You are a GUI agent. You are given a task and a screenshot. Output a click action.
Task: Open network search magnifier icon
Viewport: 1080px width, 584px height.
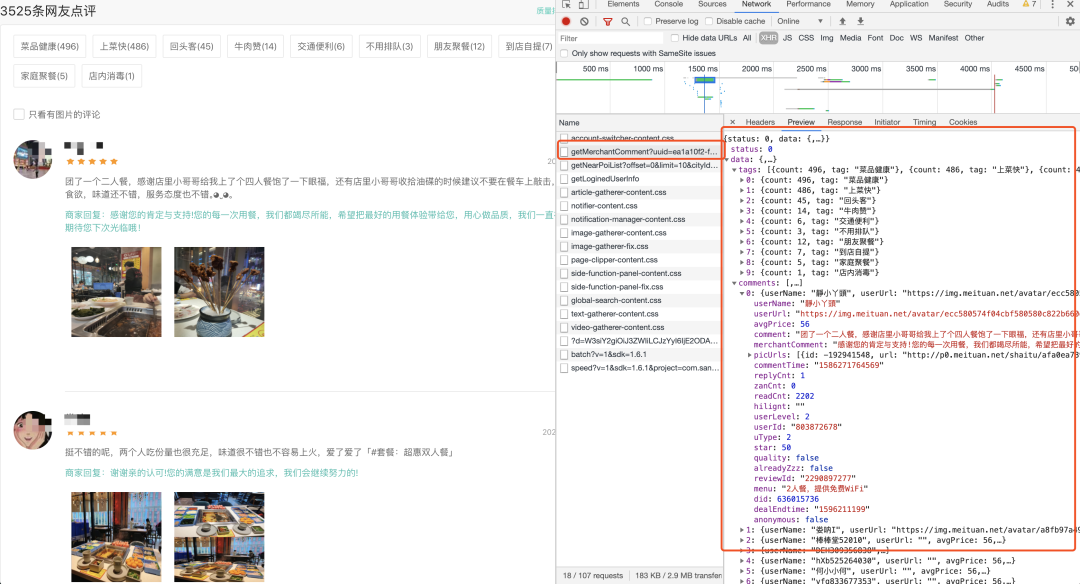pyautogui.click(x=625, y=21)
